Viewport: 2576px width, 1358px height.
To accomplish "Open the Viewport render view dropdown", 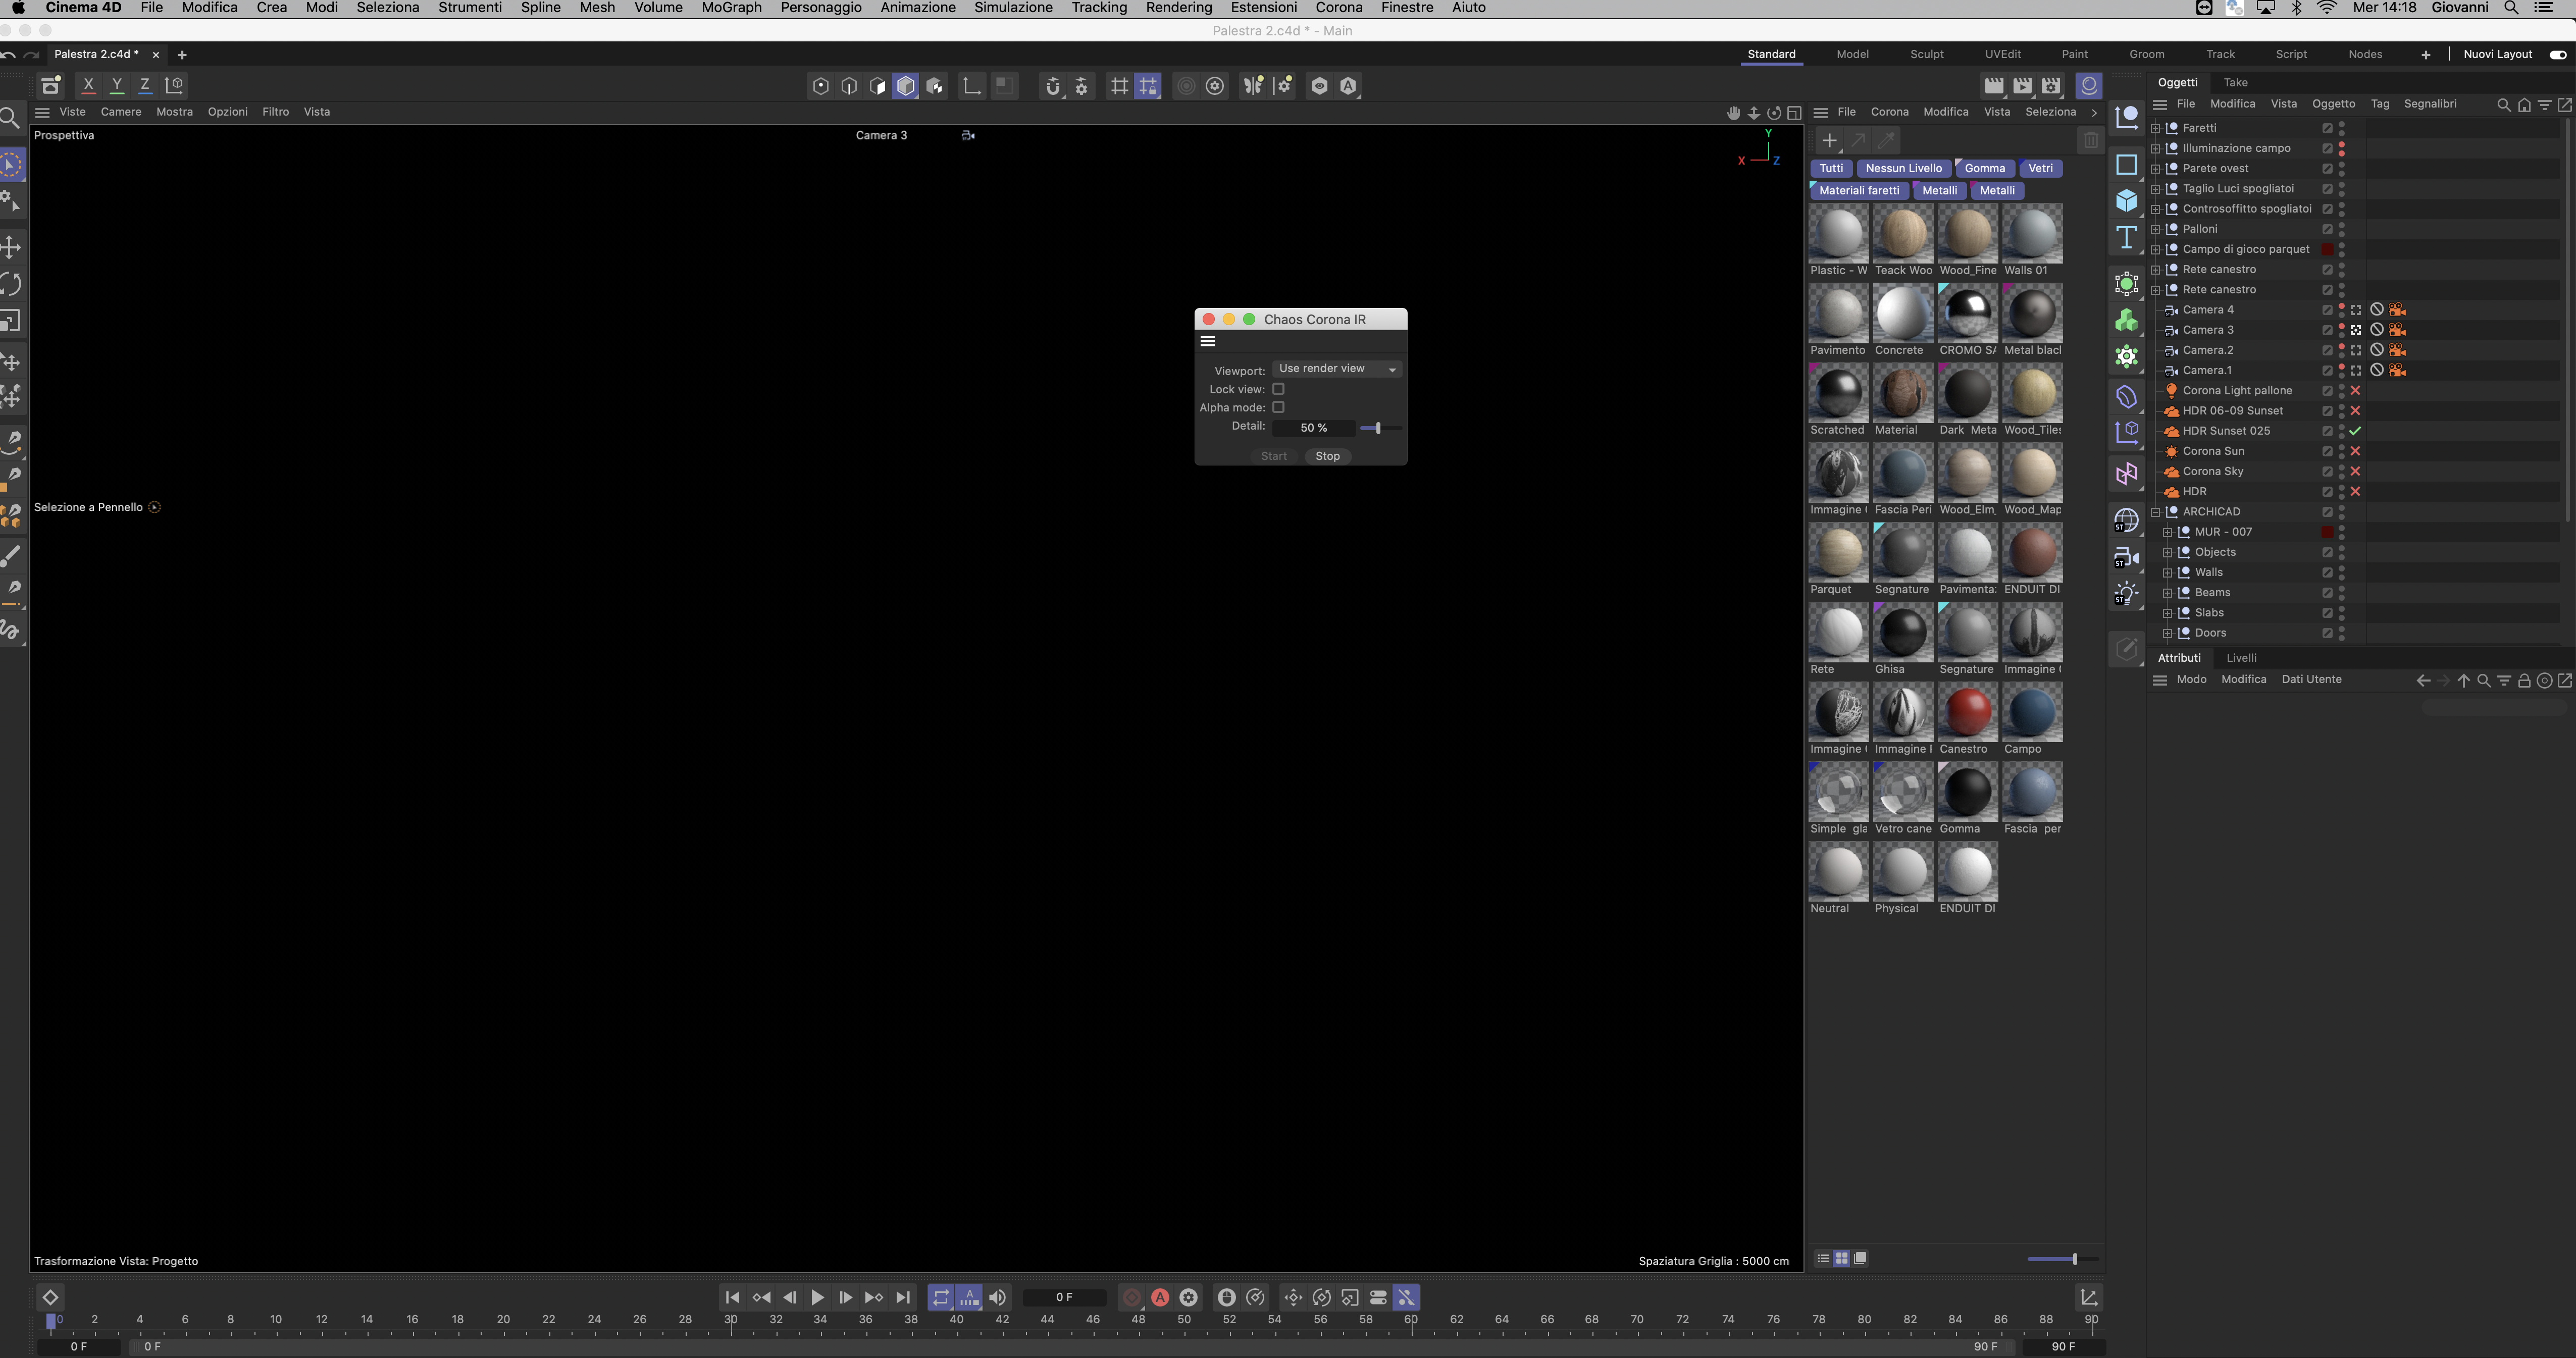I will point(1336,369).
